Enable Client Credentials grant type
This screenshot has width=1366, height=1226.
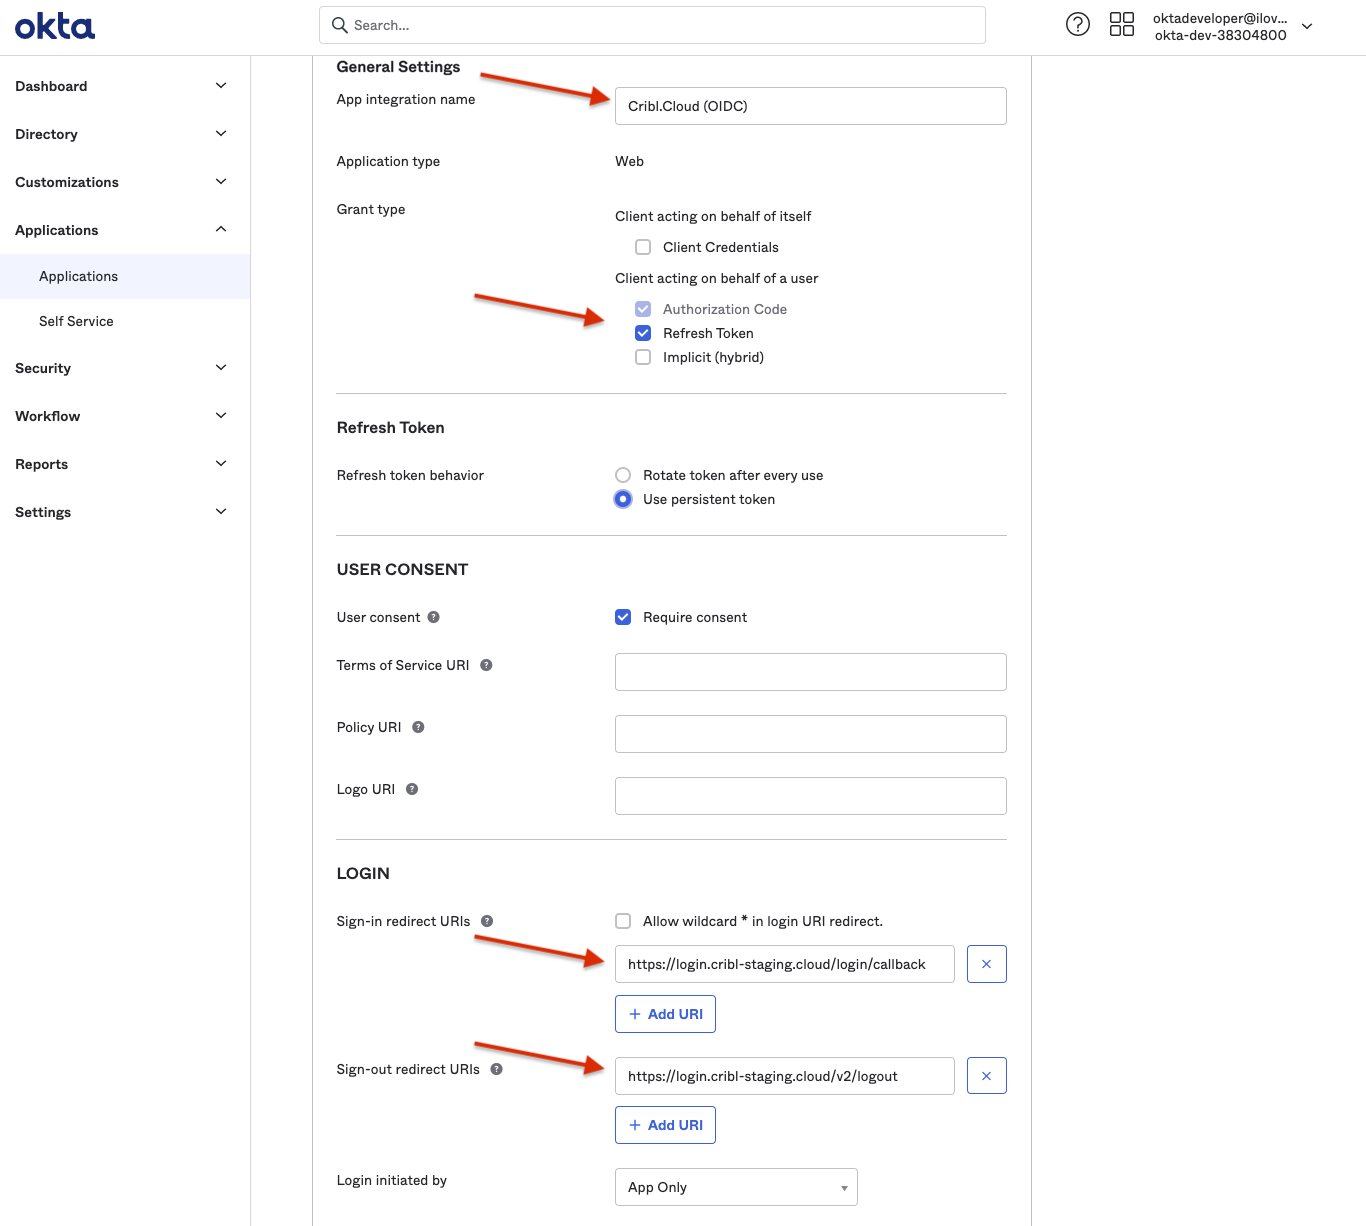643,247
